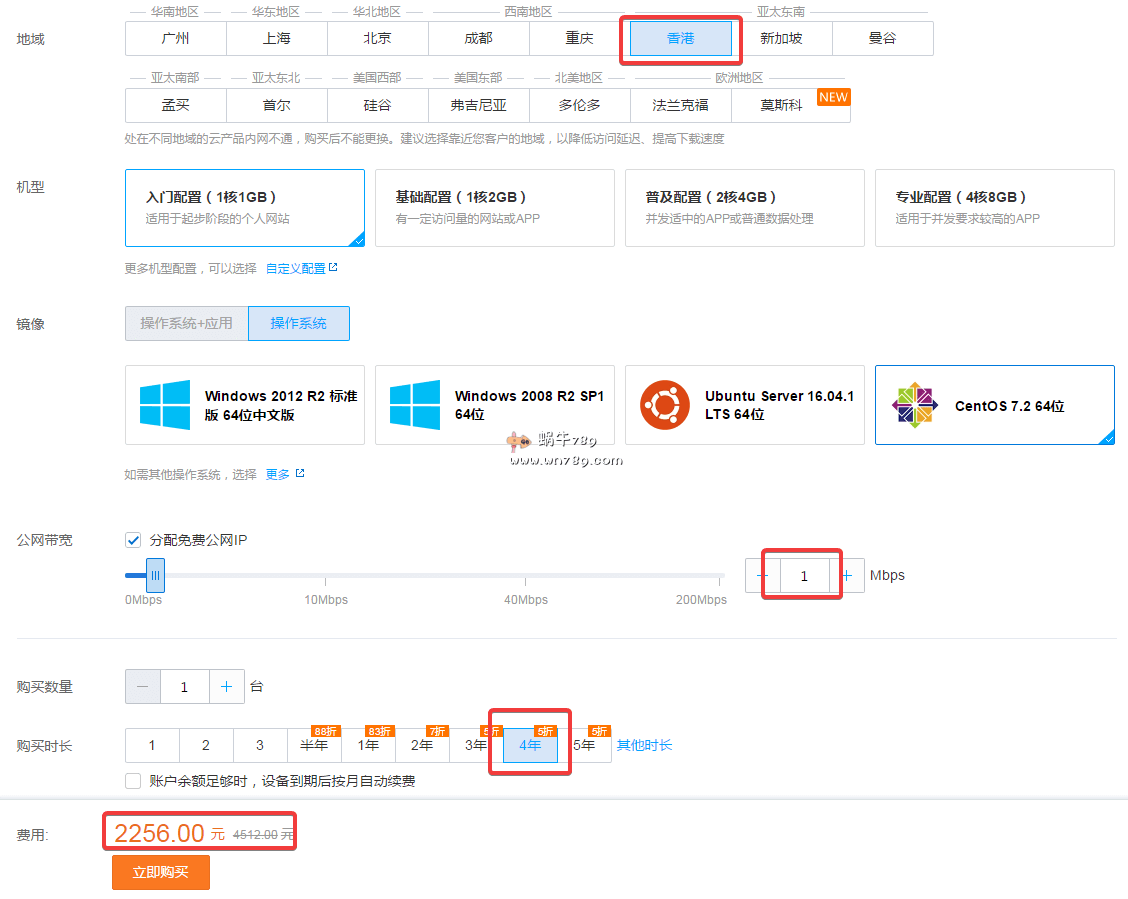Click the 立即购买 button
Image resolution: width=1128 pixels, height=899 pixels.
[161, 872]
